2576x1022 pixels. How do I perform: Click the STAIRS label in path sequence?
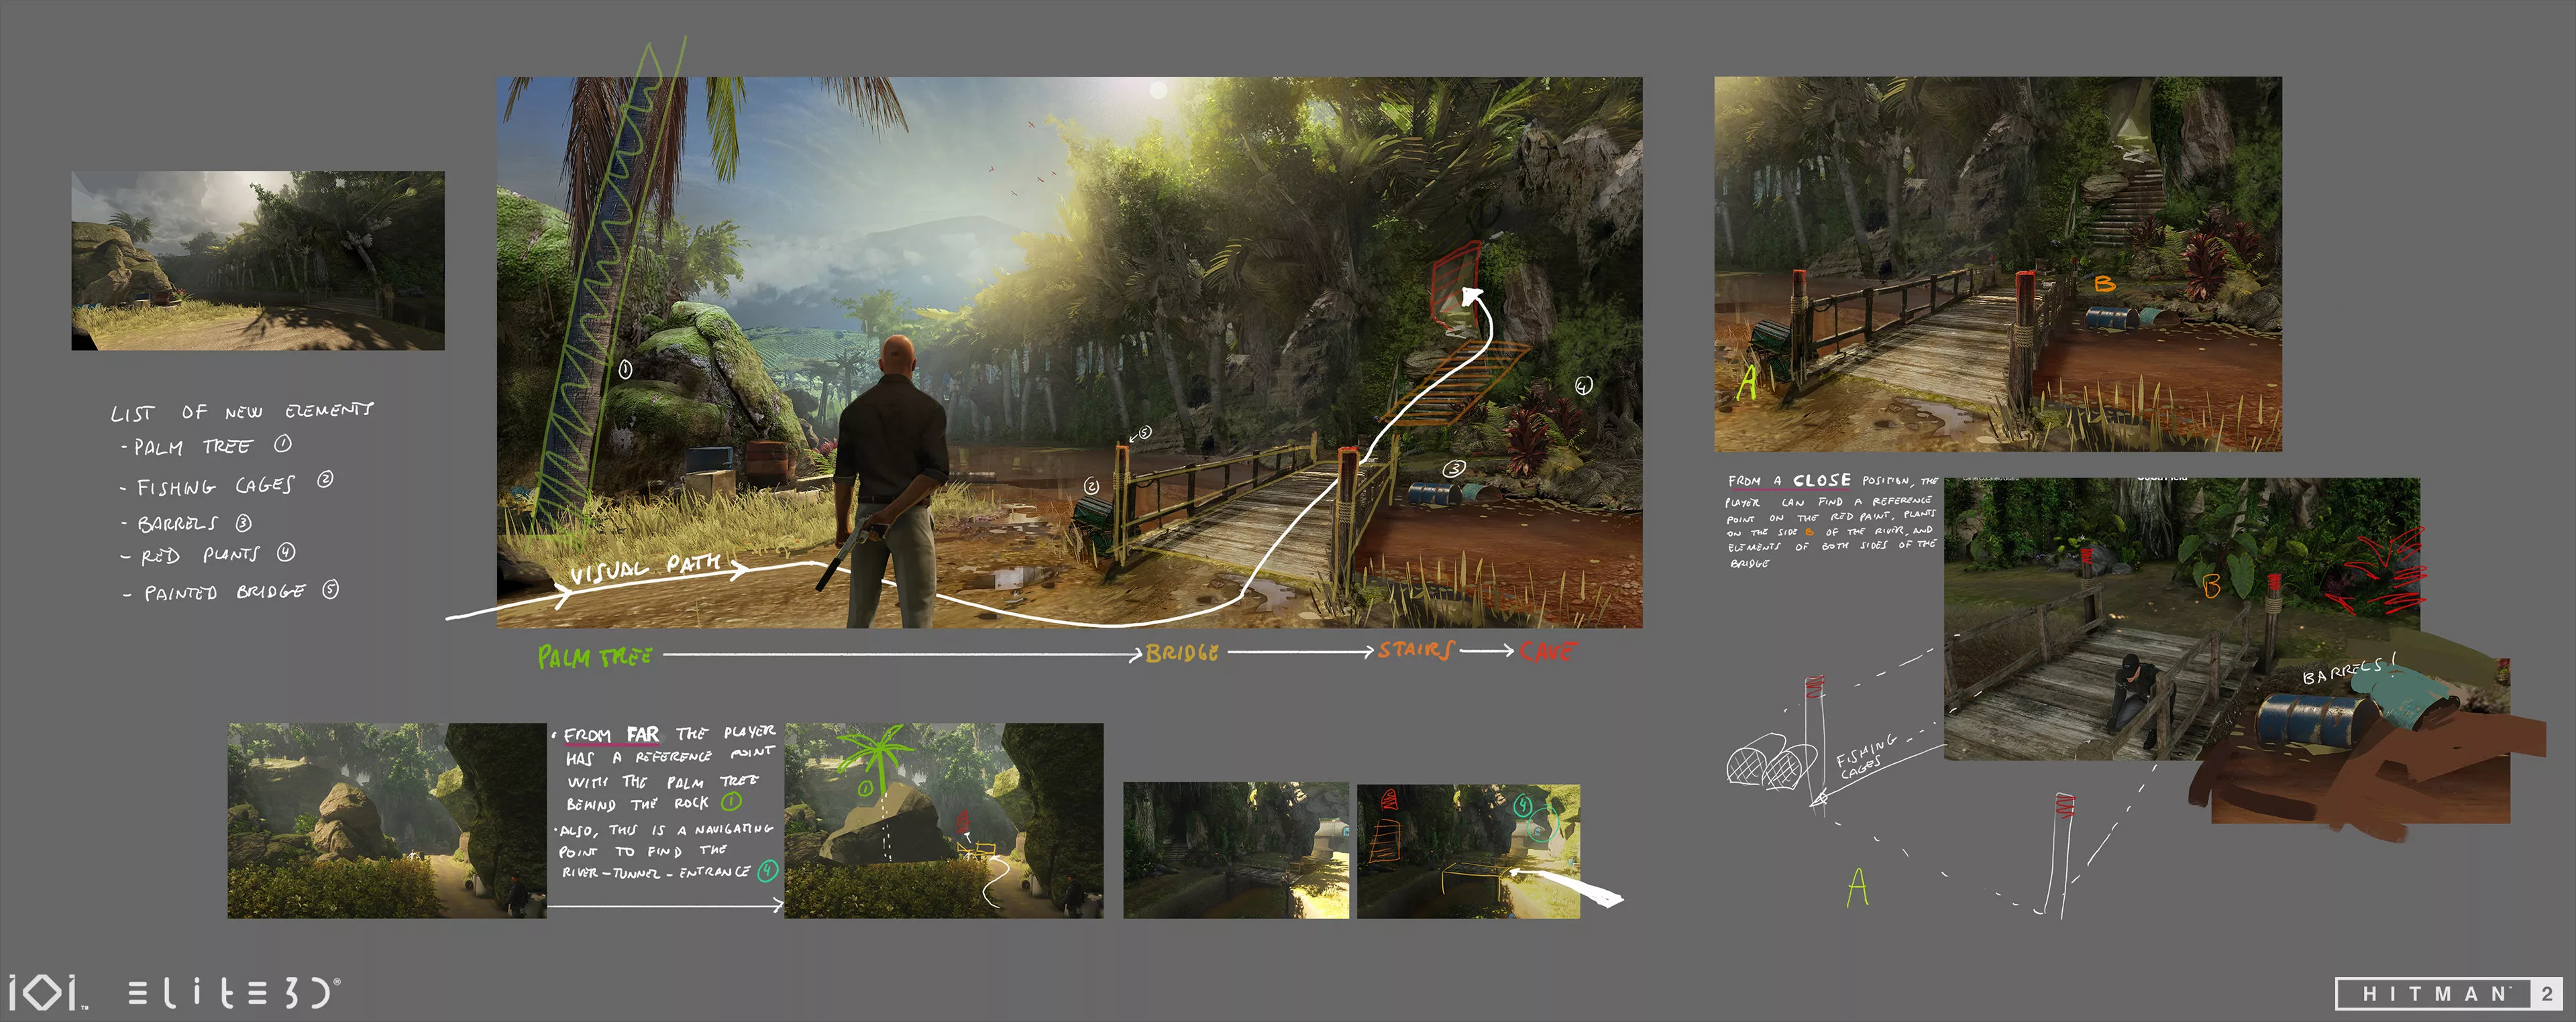[x=1416, y=650]
